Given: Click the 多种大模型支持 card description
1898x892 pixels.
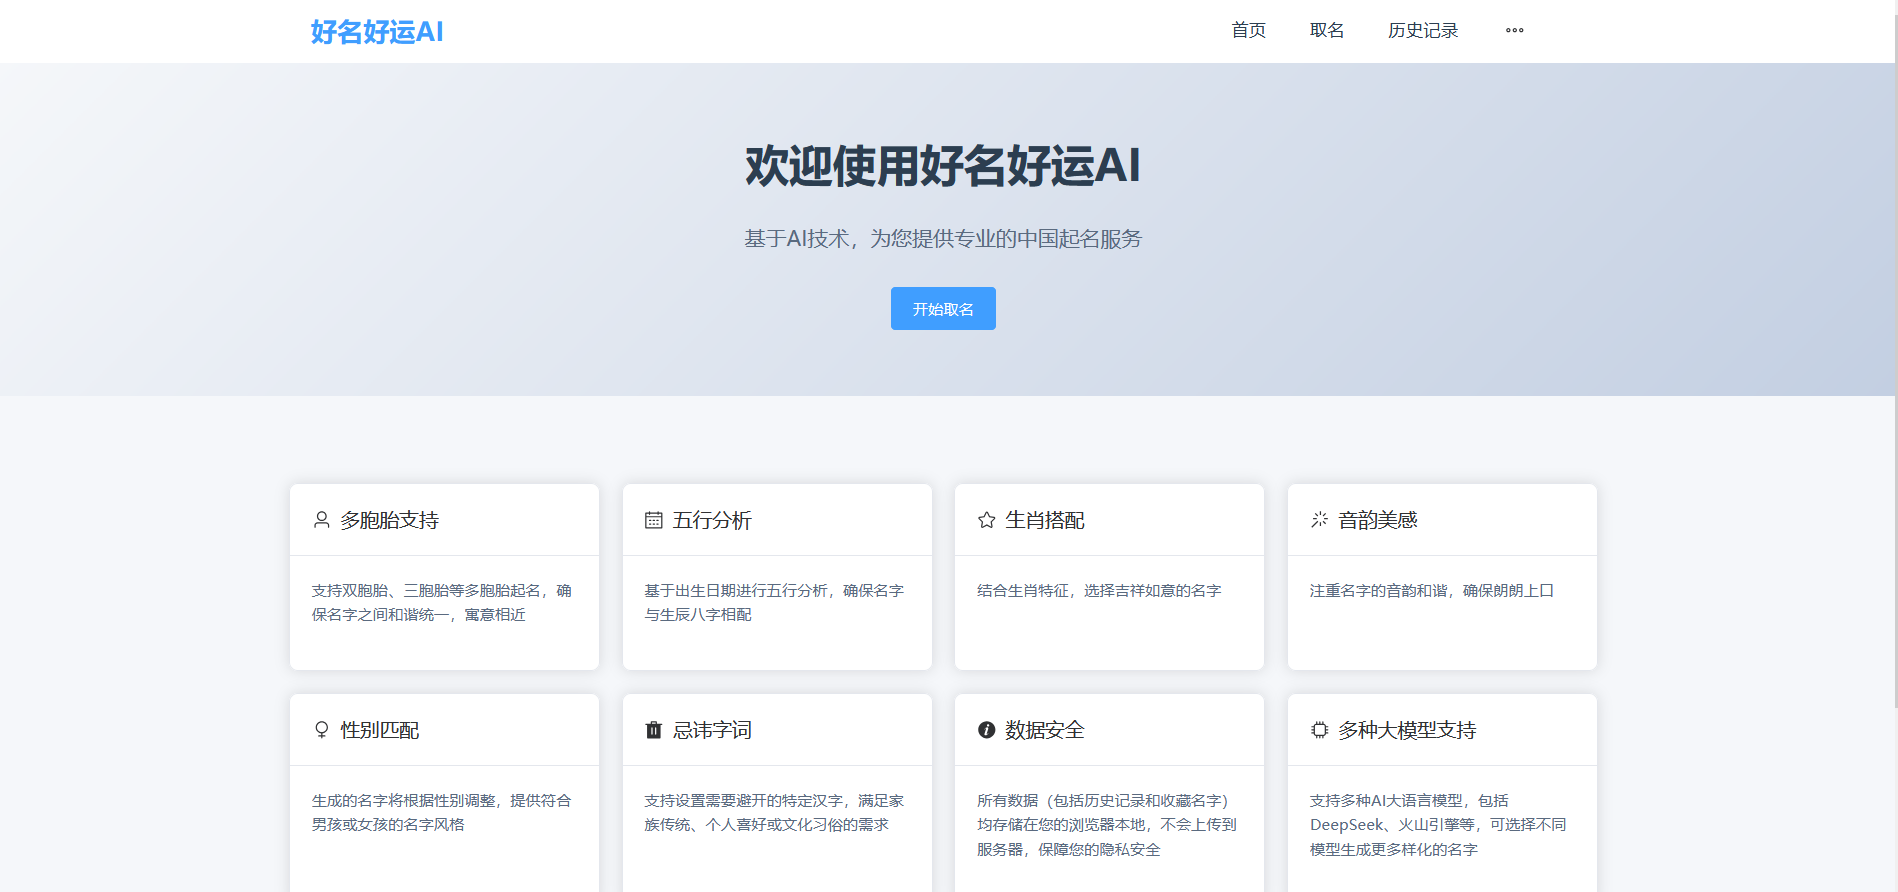Looking at the screenshot, I should [x=1438, y=825].
